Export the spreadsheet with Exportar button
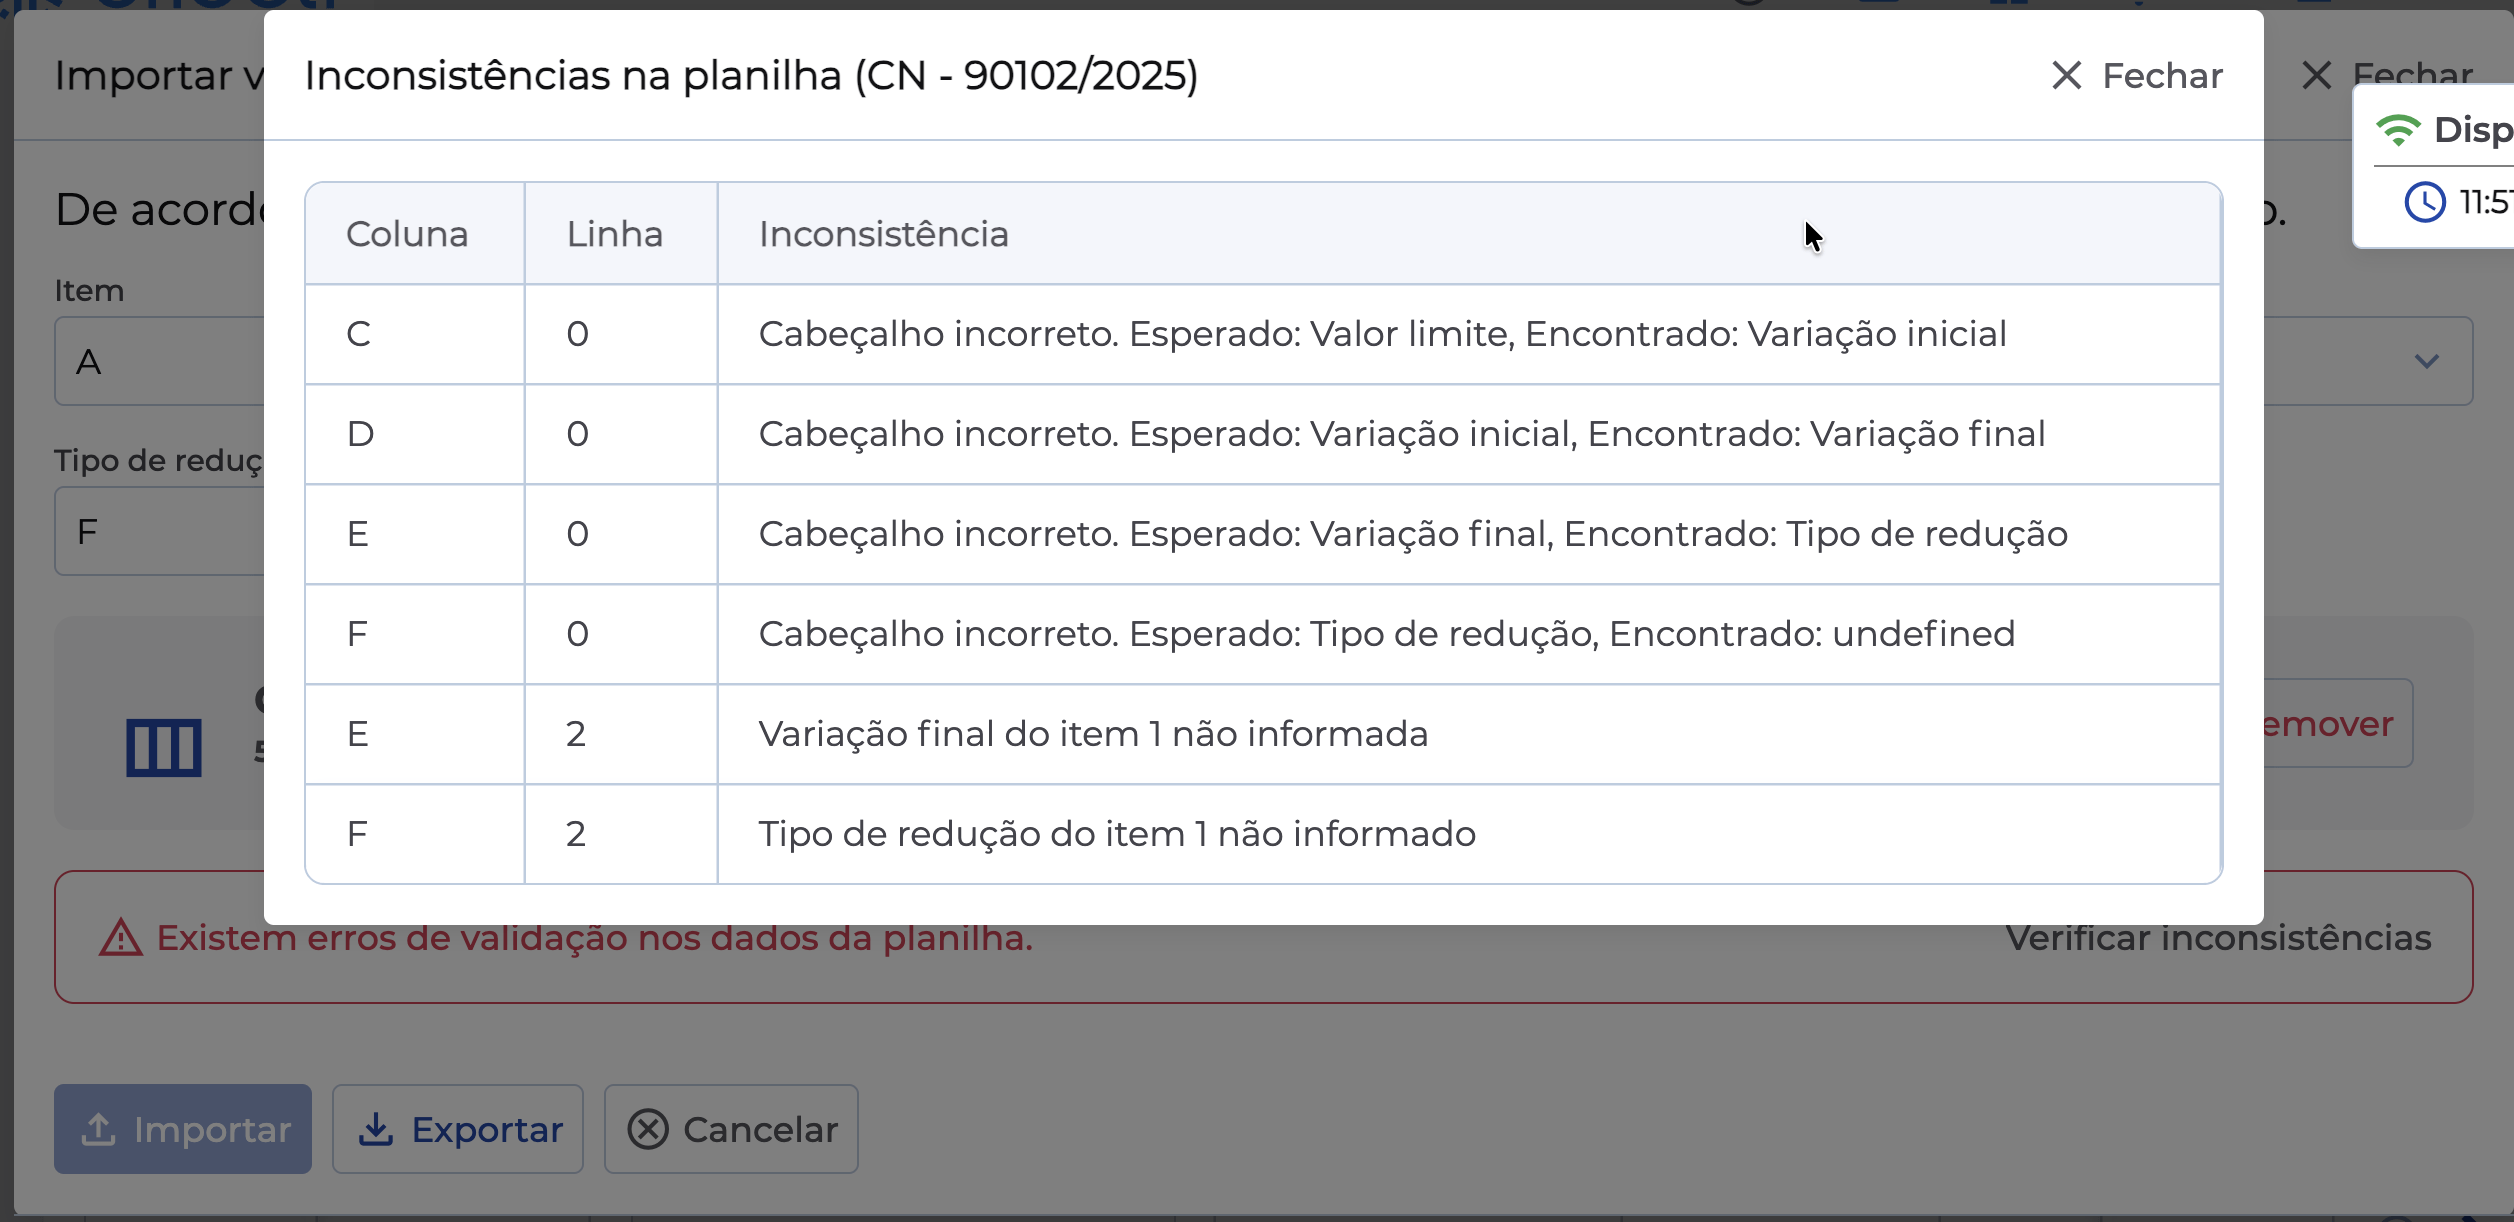 (458, 1129)
